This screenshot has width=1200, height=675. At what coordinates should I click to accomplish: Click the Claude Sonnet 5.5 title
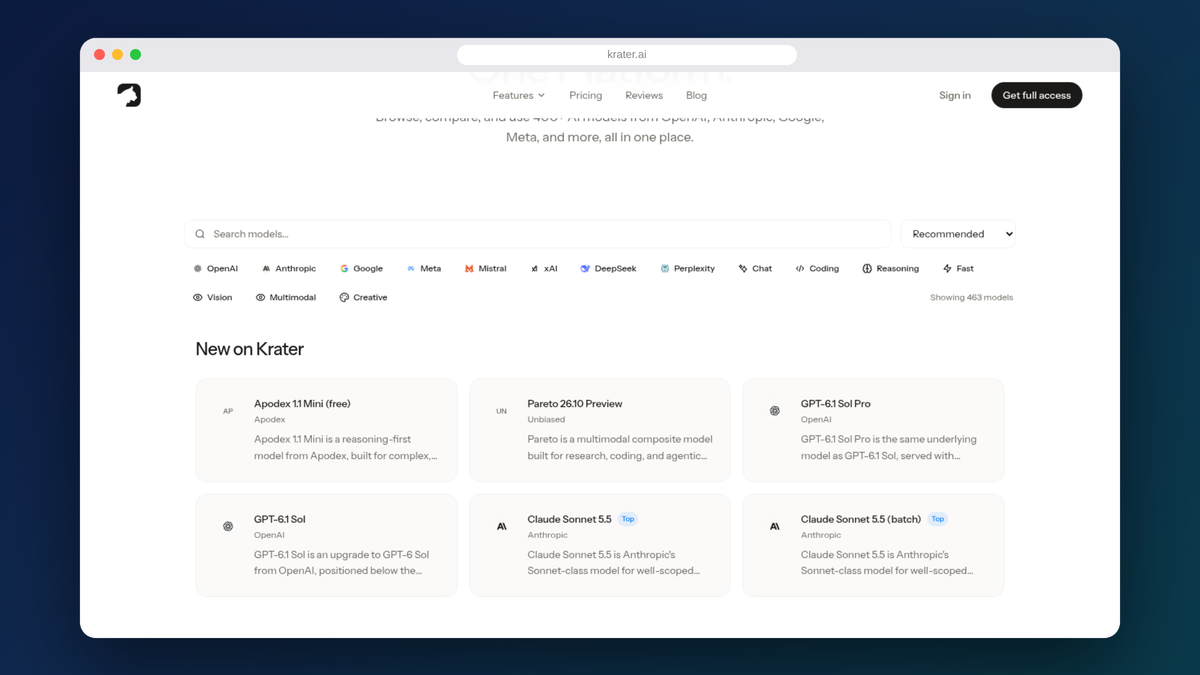pos(569,520)
